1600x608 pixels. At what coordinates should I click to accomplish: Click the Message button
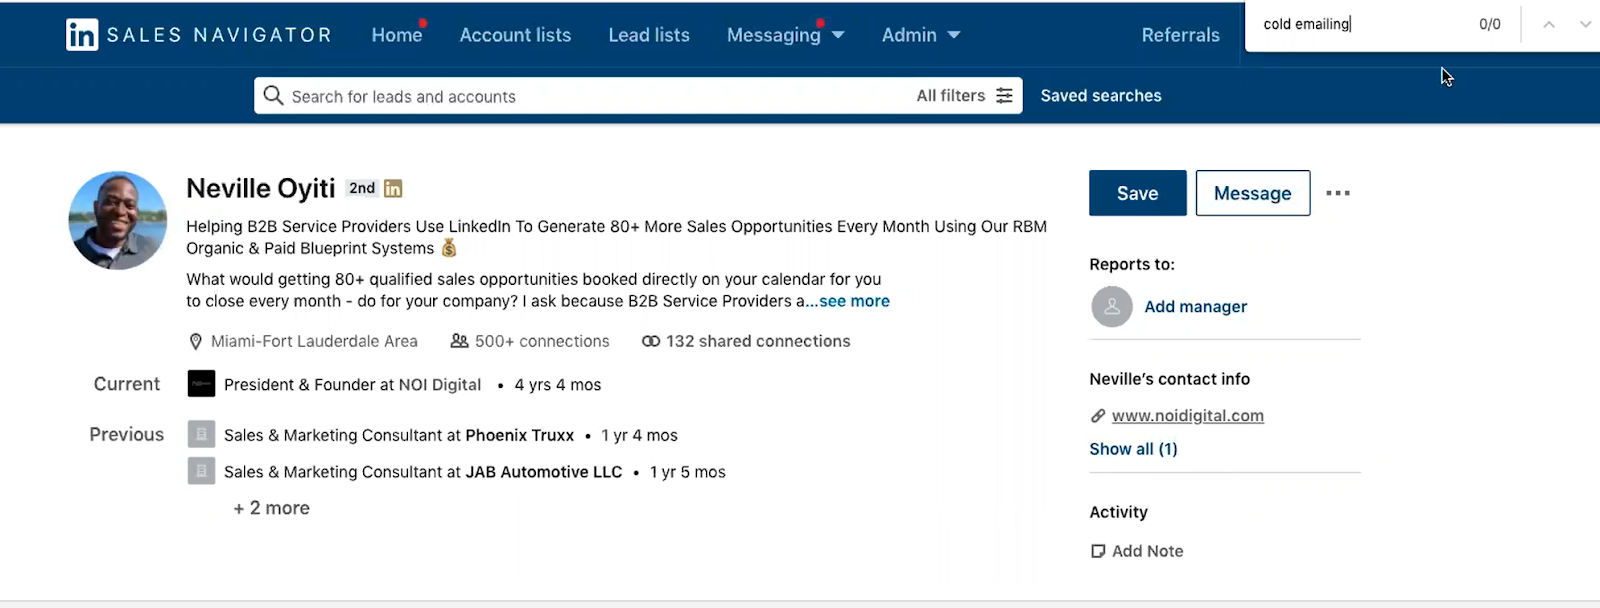pyautogui.click(x=1253, y=193)
